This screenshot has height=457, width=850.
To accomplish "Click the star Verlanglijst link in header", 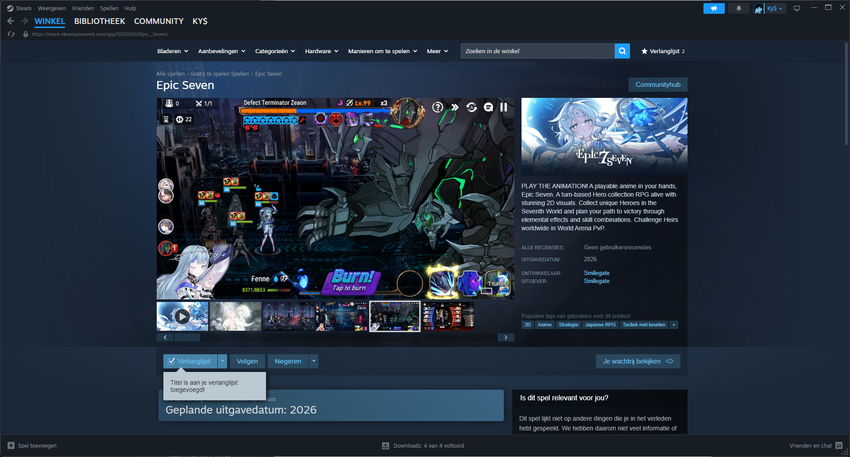I will [x=663, y=51].
